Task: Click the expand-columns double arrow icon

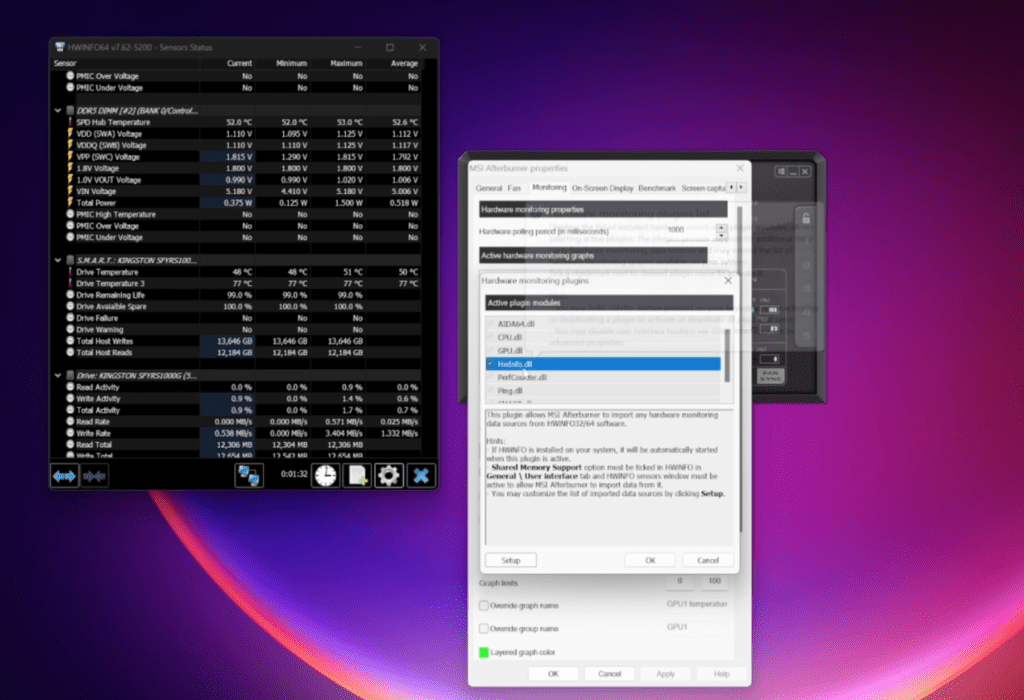Action: click(x=64, y=476)
